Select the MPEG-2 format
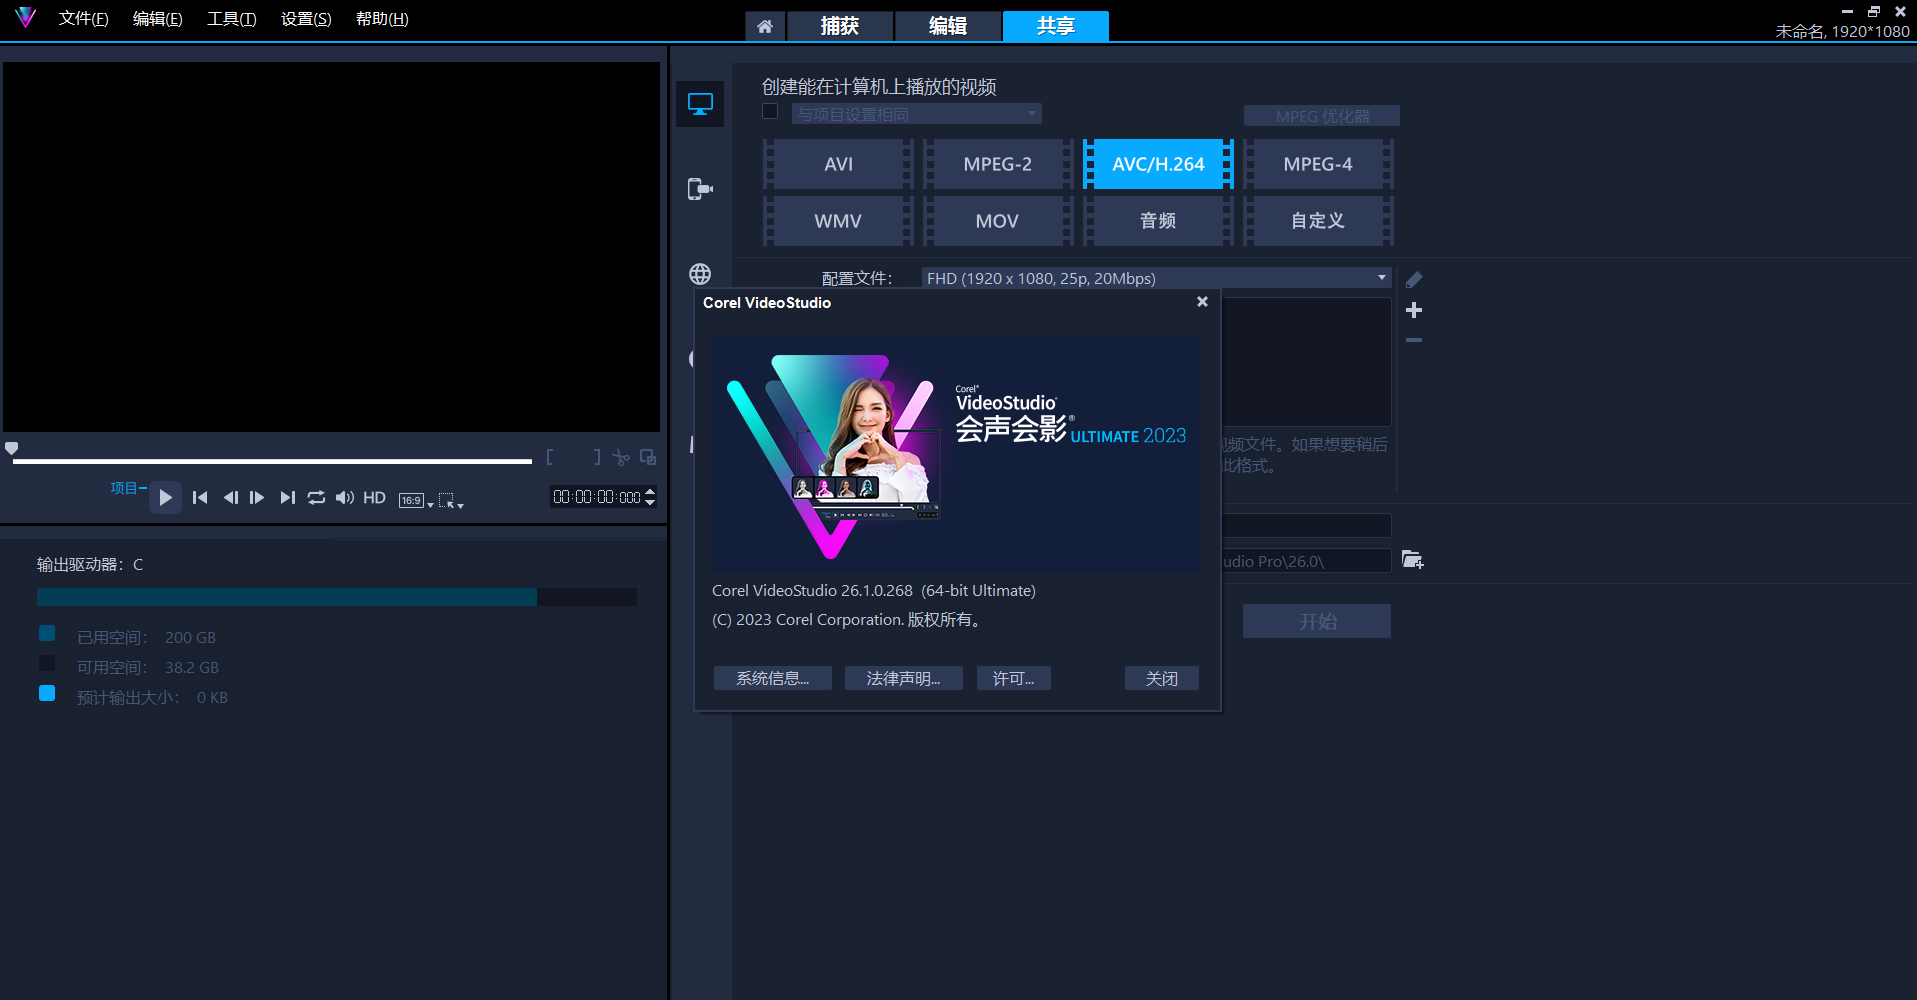The height and width of the screenshot is (1000, 1917). coord(997,164)
